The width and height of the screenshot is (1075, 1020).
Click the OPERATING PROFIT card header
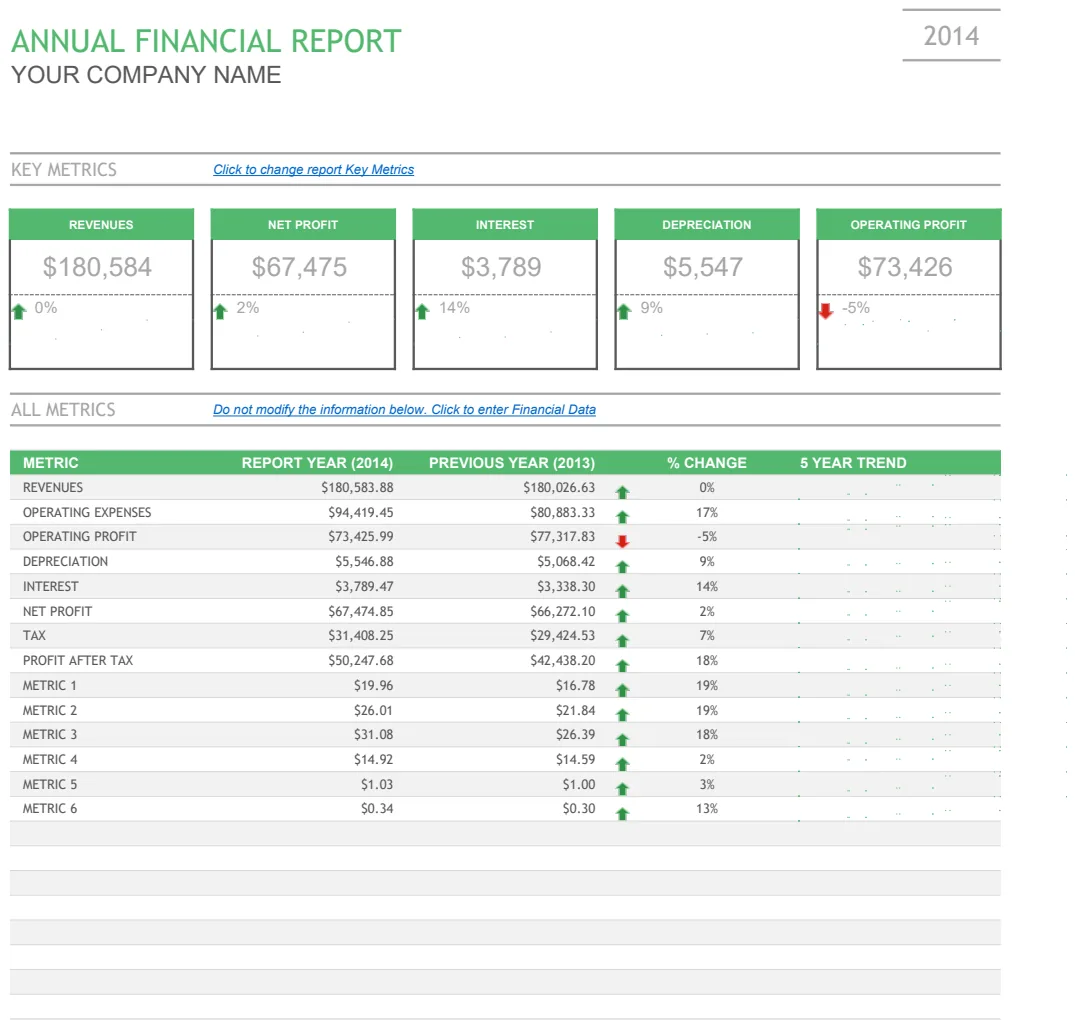[x=908, y=224]
